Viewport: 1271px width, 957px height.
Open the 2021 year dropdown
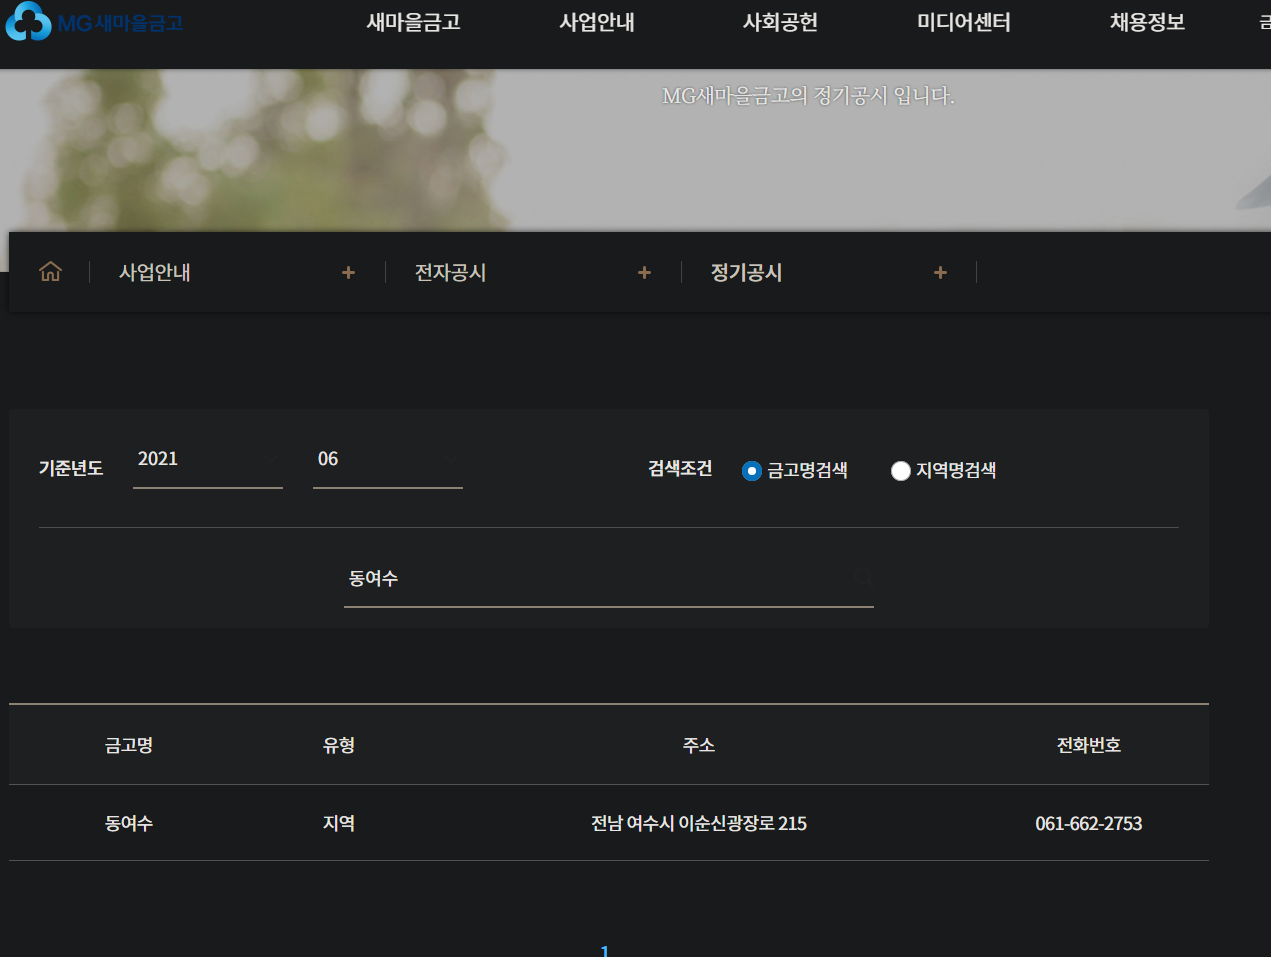tap(208, 460)
